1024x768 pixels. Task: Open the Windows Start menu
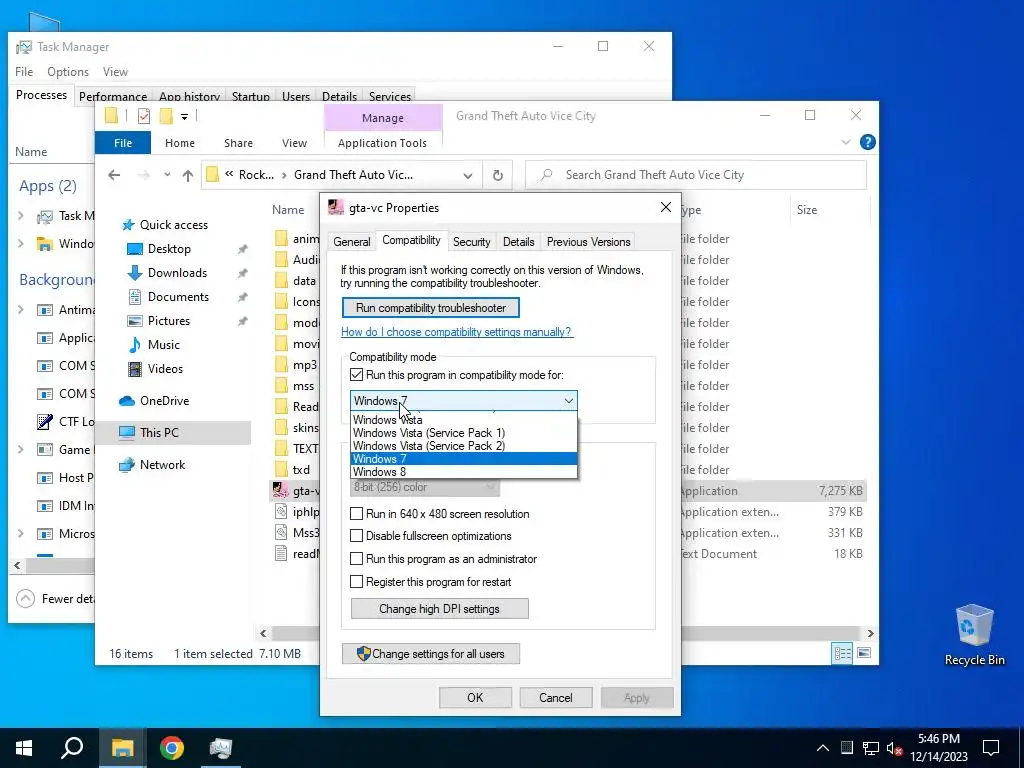tap(24, 748)
